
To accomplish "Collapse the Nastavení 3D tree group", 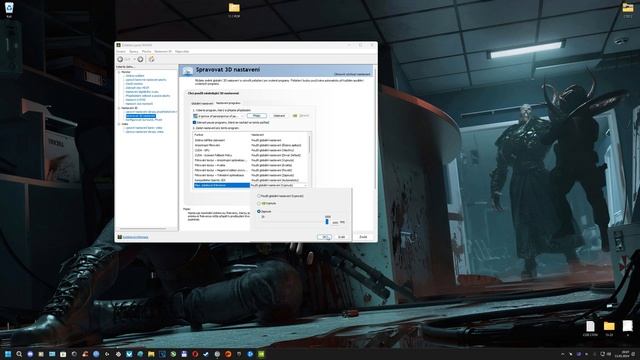I will coord(119,108).
